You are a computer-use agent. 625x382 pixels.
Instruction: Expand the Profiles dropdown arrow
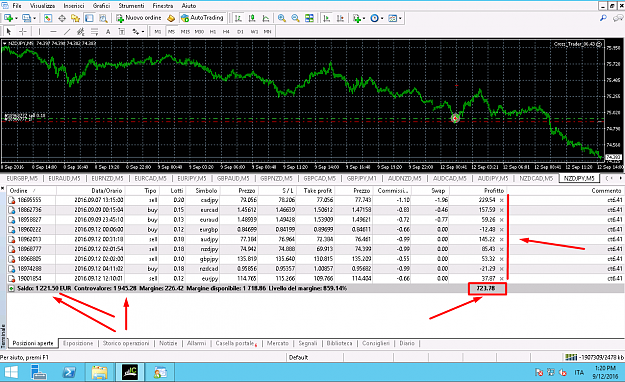click(x=34, y=18)
